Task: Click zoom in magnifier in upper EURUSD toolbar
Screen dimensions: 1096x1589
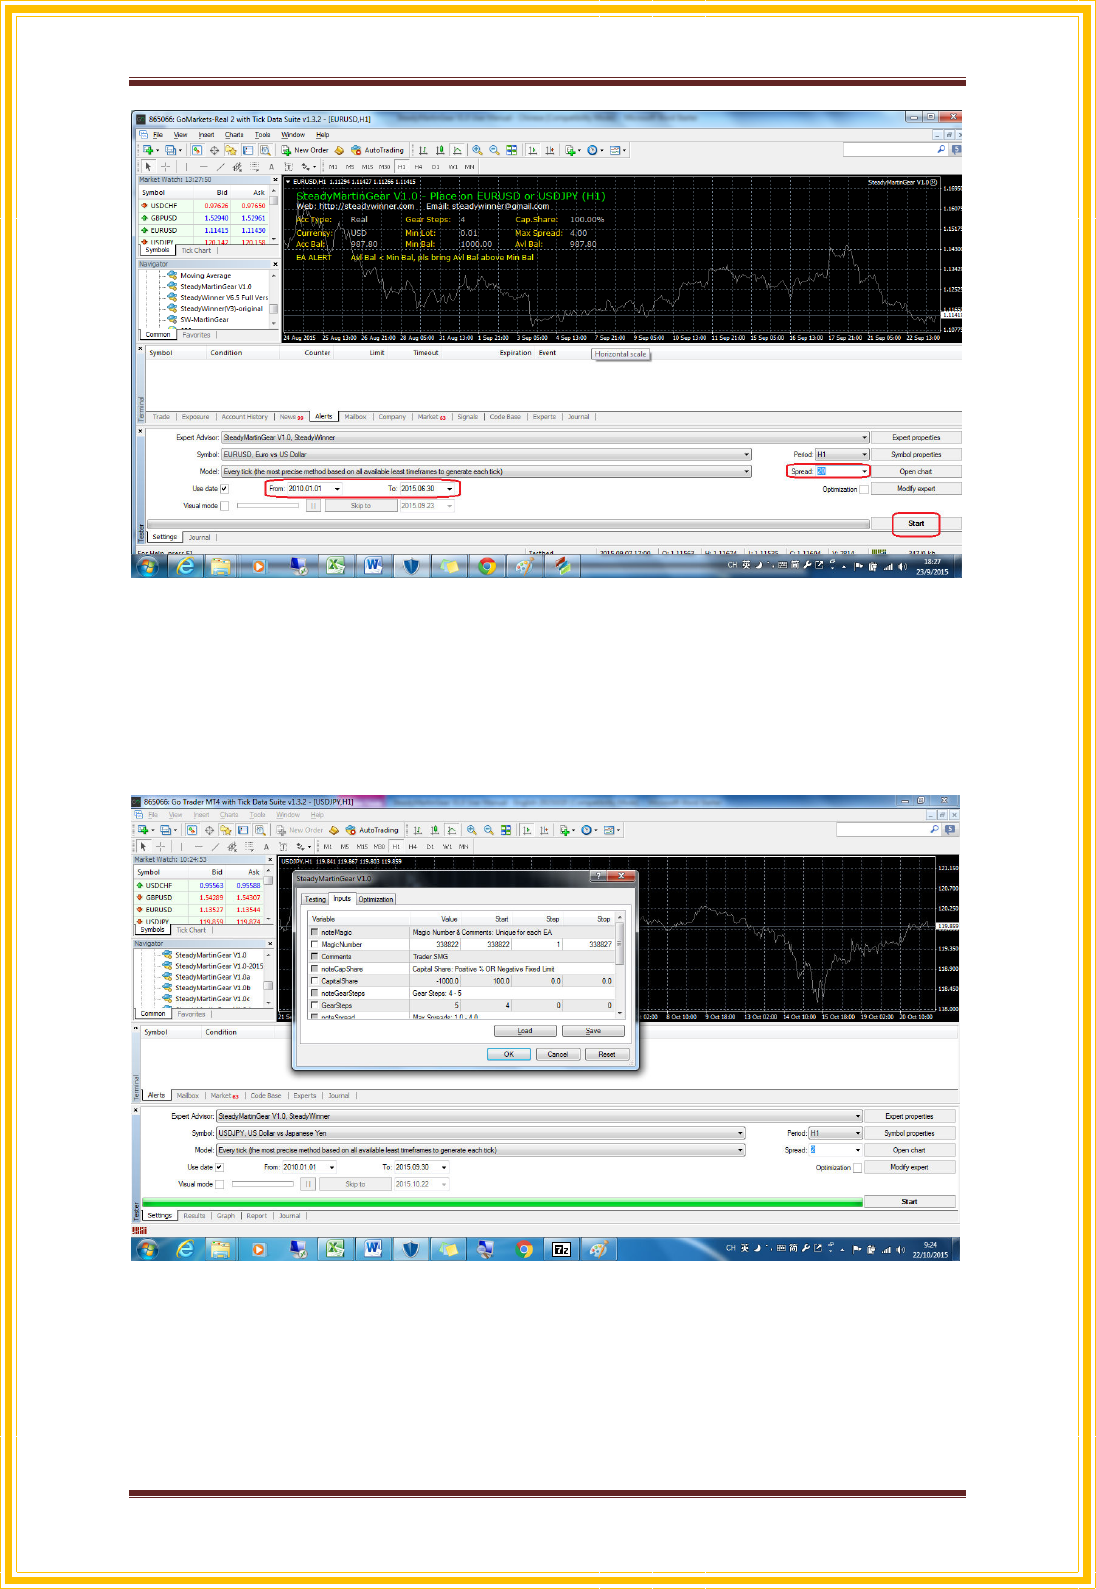Action: point(477,150)
